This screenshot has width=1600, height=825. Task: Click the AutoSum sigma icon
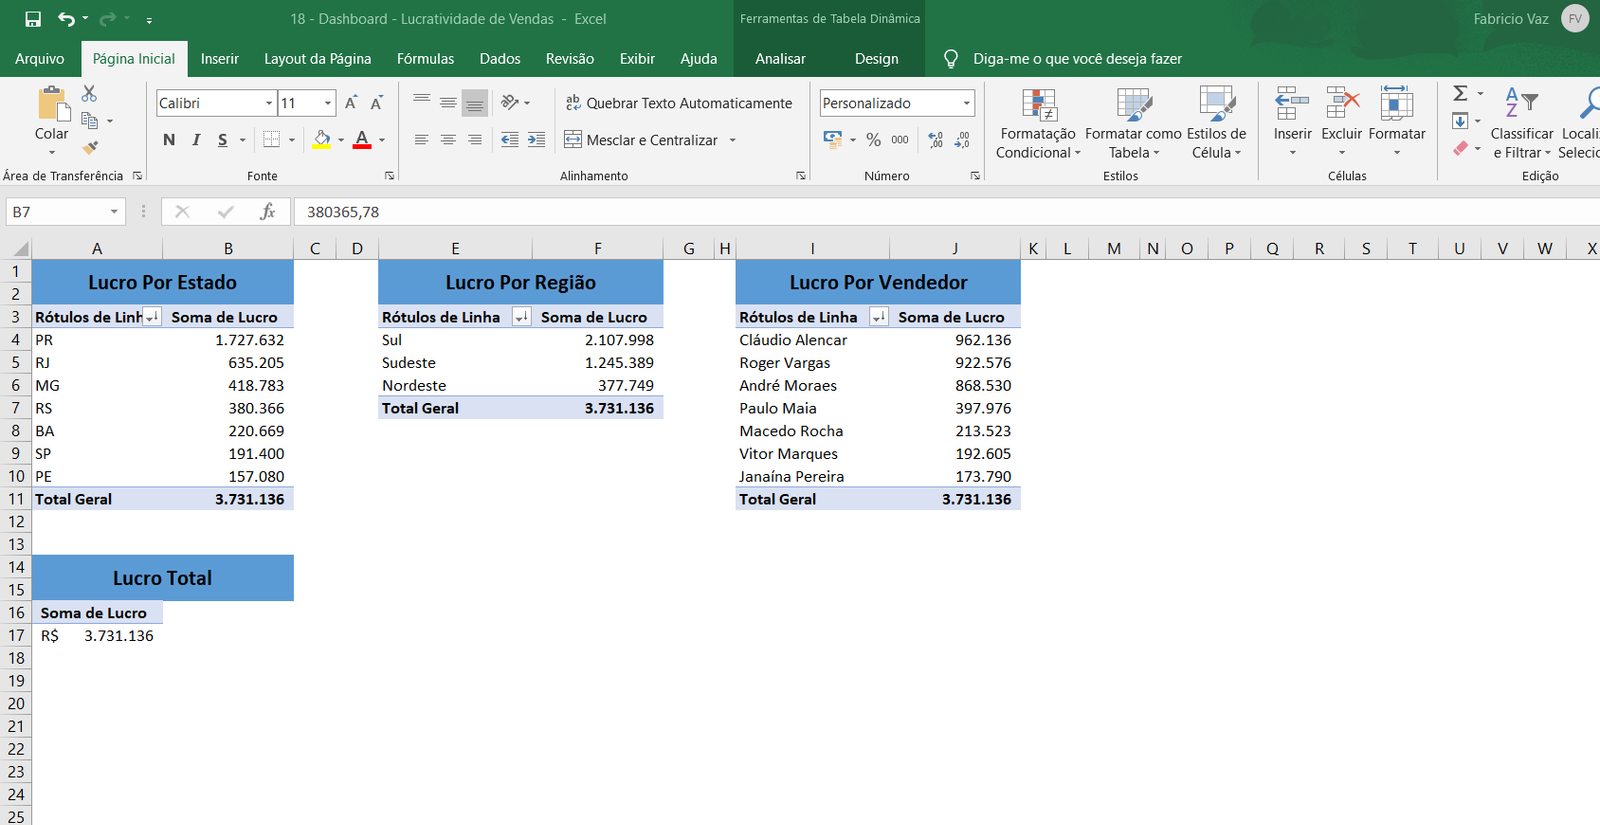(x=1461, y=93)
